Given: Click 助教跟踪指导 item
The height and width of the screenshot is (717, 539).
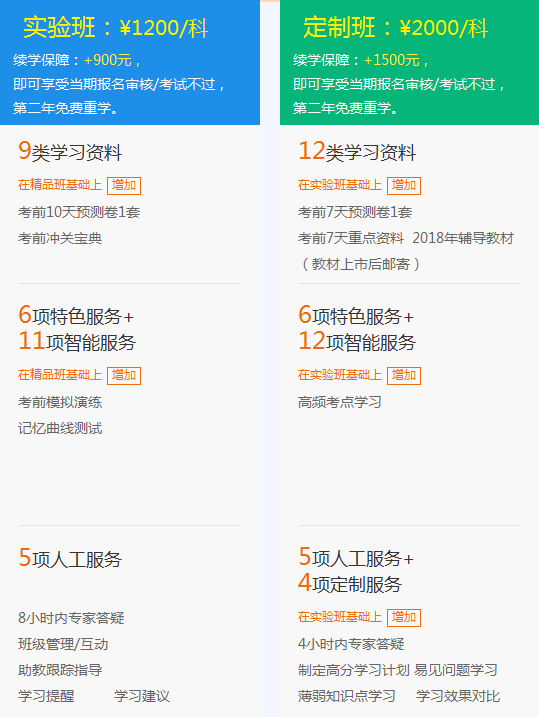Looking at the screenshot, I should [60, 670].
